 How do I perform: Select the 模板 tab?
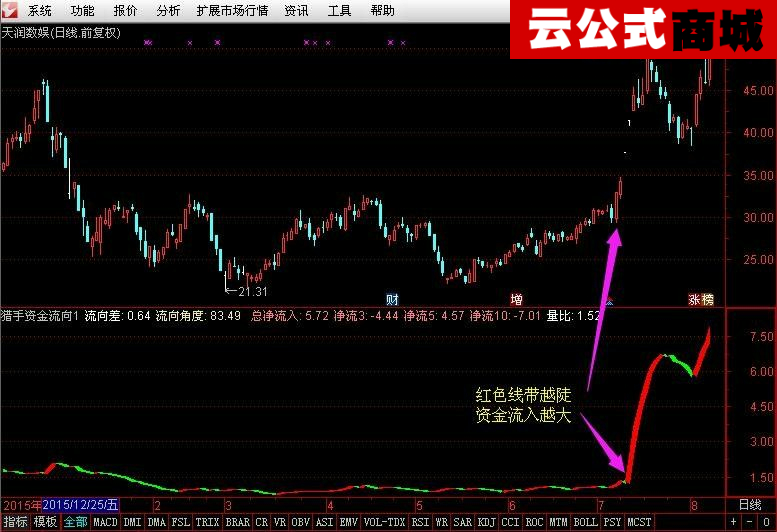click(46, 522)
